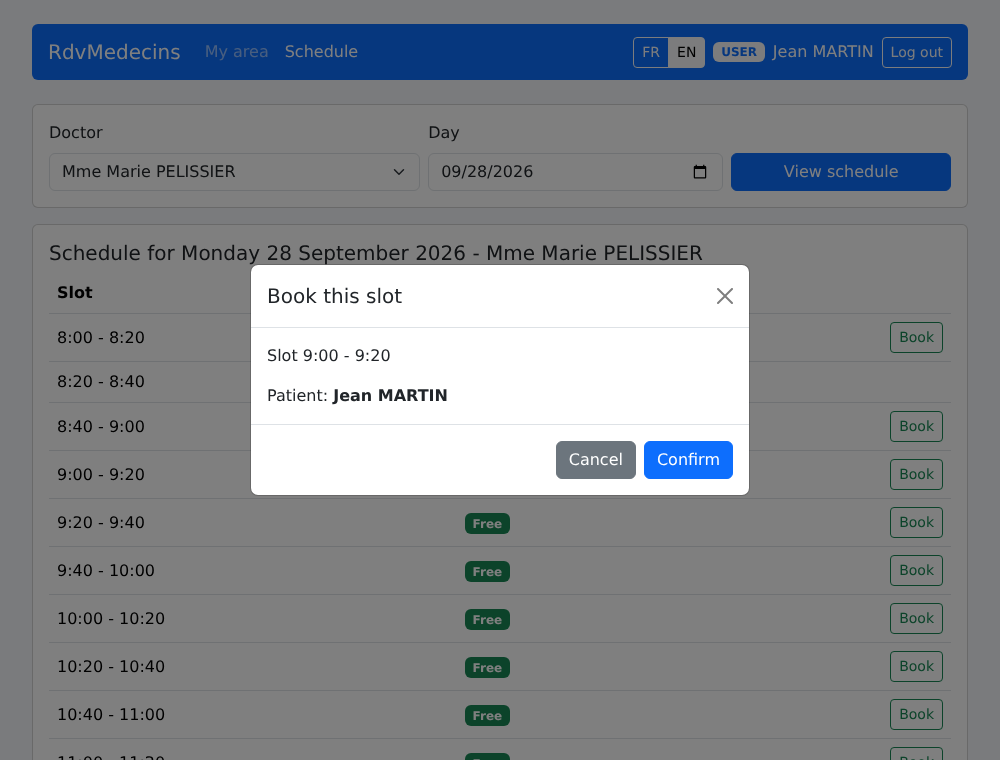The image size is (1000, 760).
Task: Cancel the slot booking dialog
Action: [x=596, y=460]
